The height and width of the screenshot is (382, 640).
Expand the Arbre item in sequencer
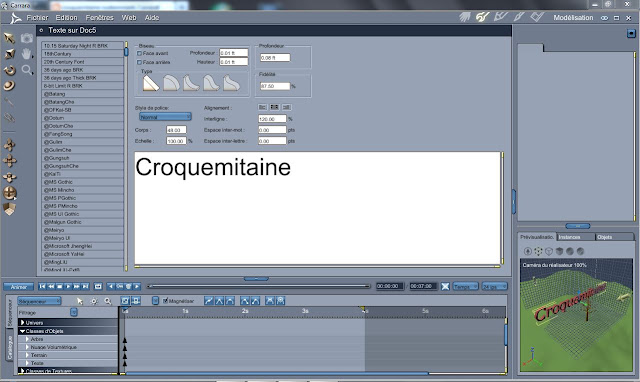27,339
